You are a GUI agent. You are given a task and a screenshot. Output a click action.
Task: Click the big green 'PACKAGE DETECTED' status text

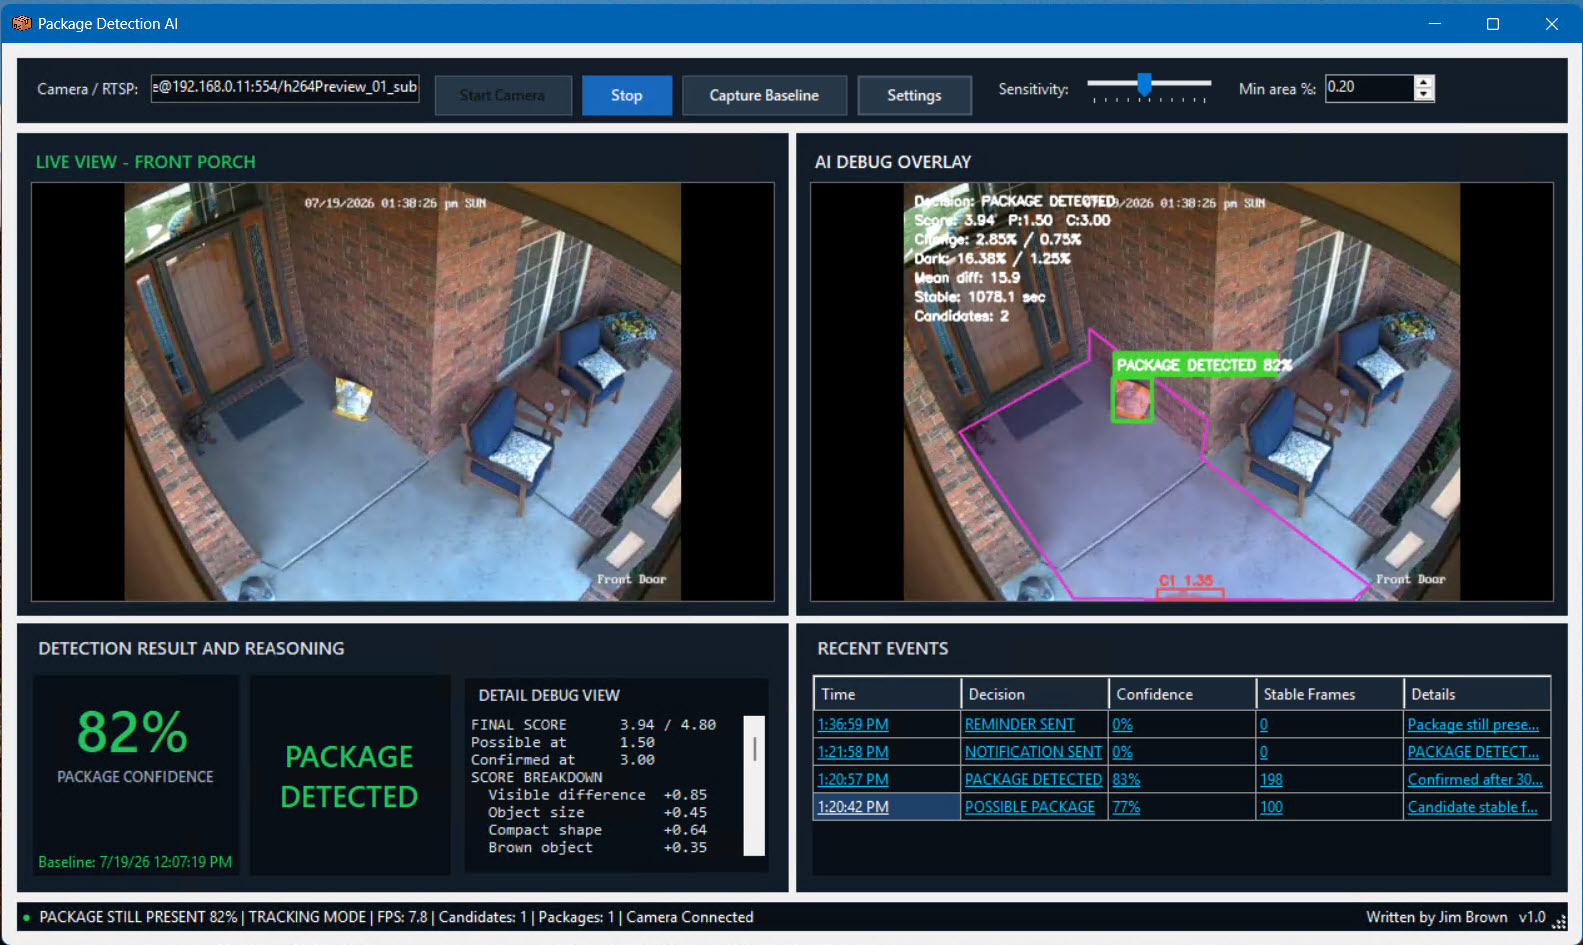pyautogui.click(x=349, y=776)
